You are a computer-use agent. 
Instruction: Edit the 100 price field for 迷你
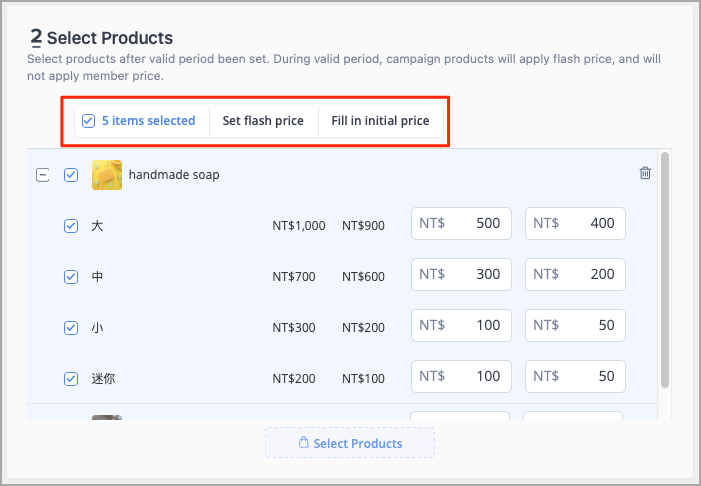[x=461, y=376]
